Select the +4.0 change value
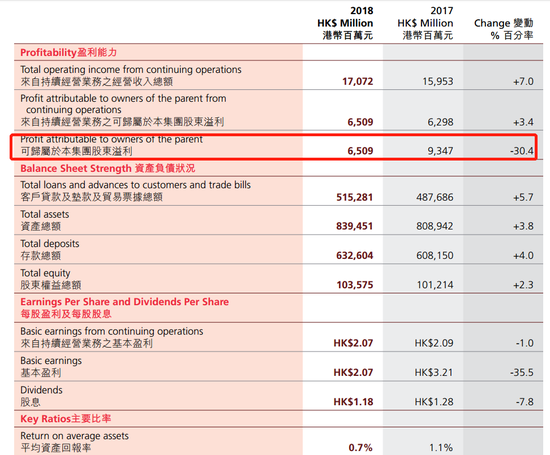Image resolution: width=550 pixels, height=455 pixels. coord(523,255)
